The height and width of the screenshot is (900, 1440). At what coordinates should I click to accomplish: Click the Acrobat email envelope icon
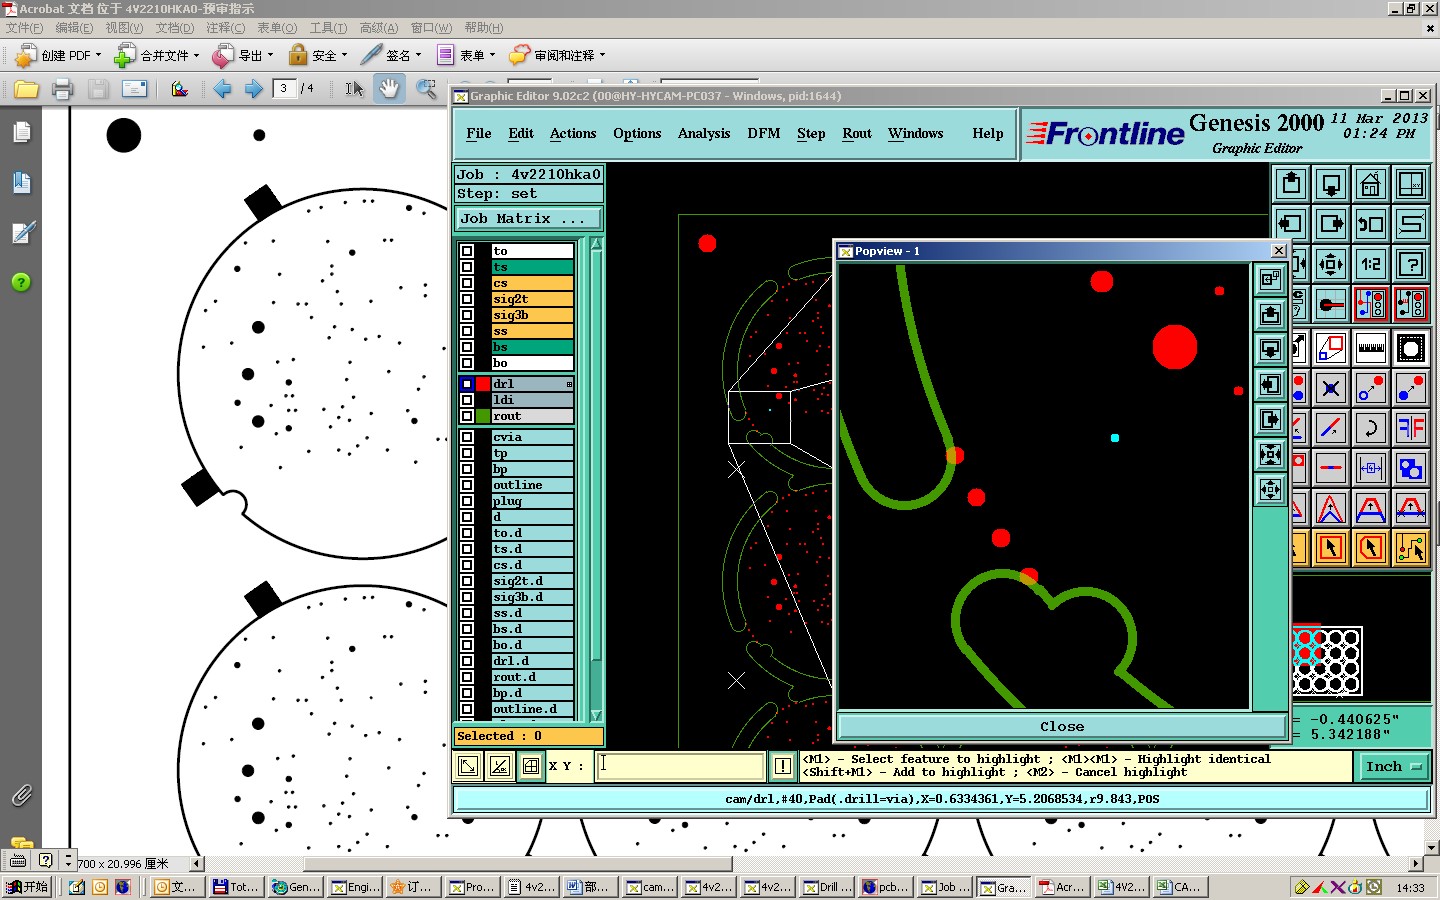pos(134,89)
